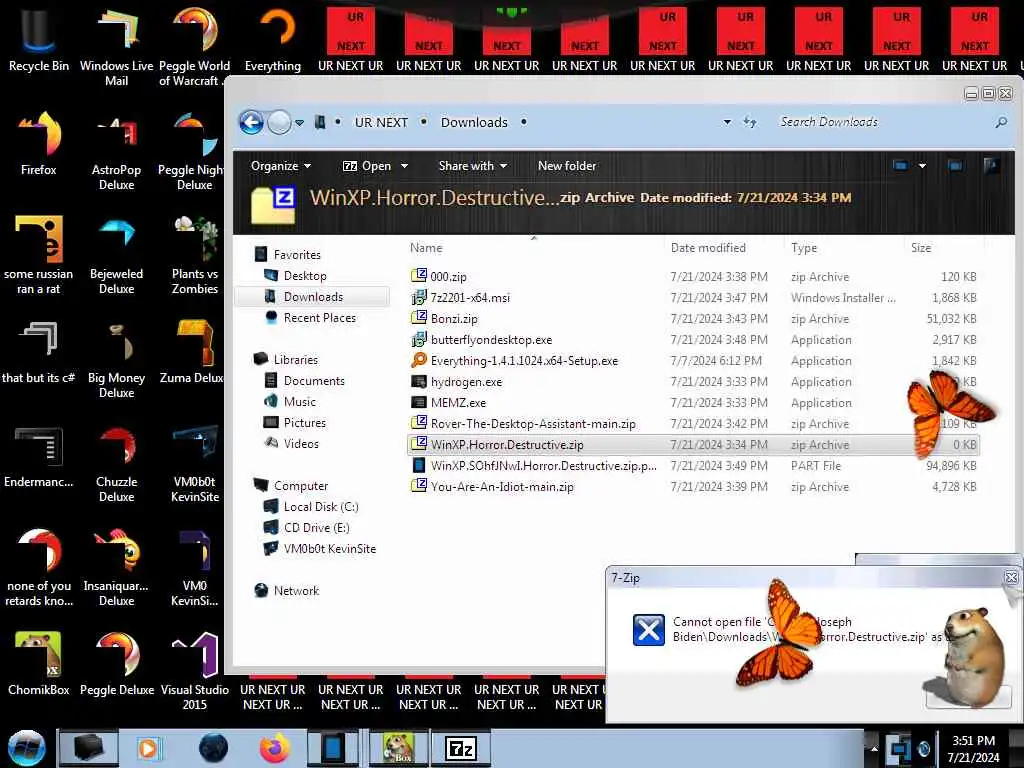Viewport: 1024px width, 768px height.
Task: Open Recent Places in navigation pane
Action: point(319,317)
